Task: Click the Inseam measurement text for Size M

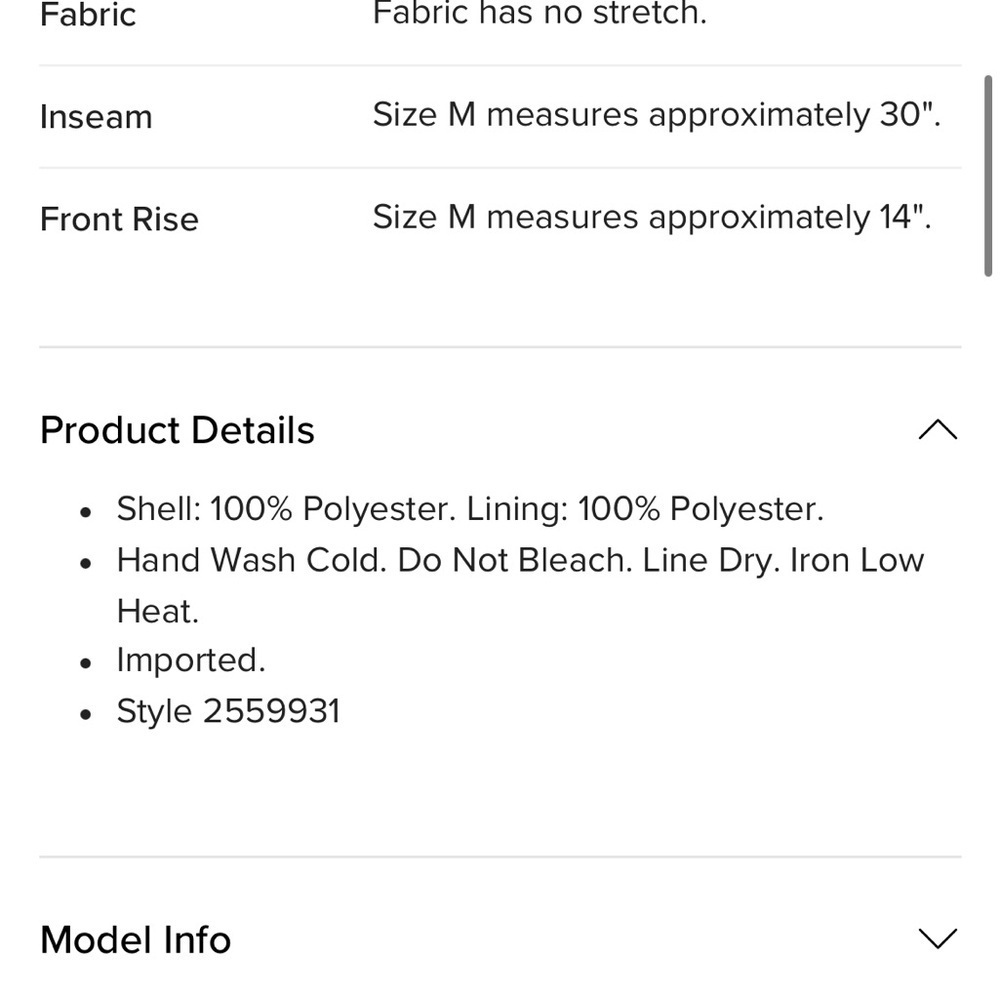Action: [x=657, y=115]
